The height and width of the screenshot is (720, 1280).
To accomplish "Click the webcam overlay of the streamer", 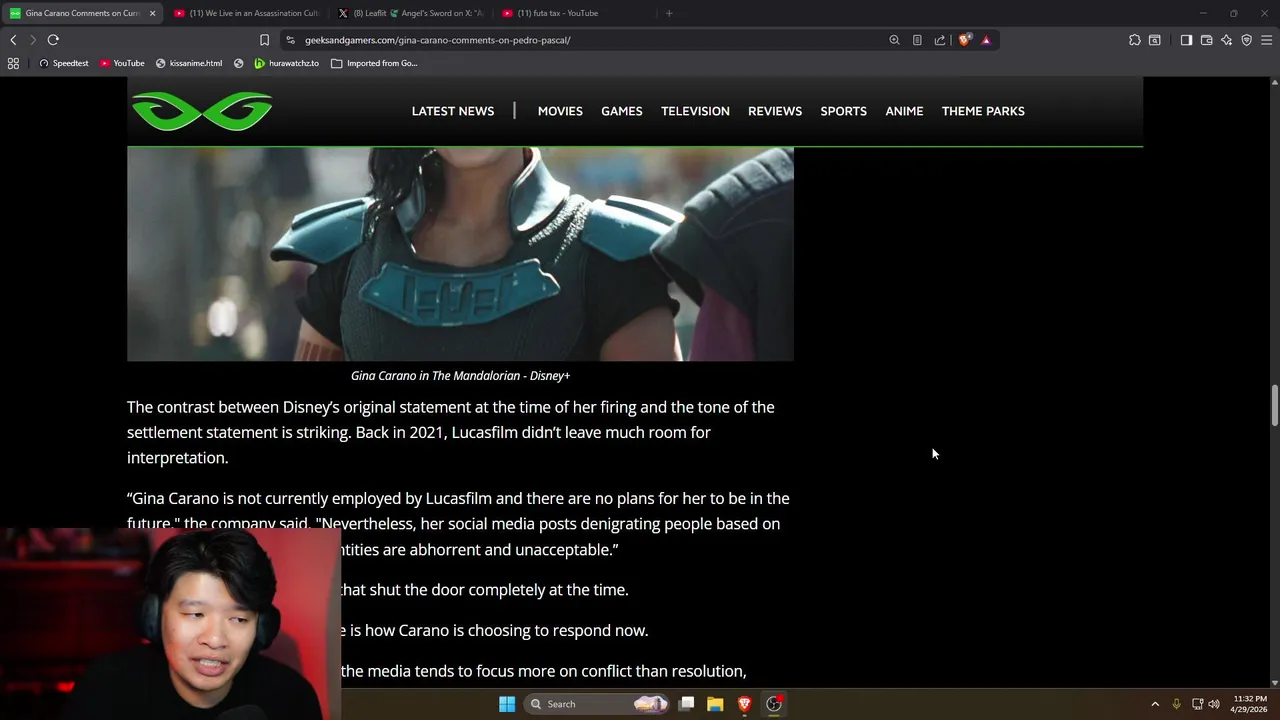I will (x=170, y=624).
